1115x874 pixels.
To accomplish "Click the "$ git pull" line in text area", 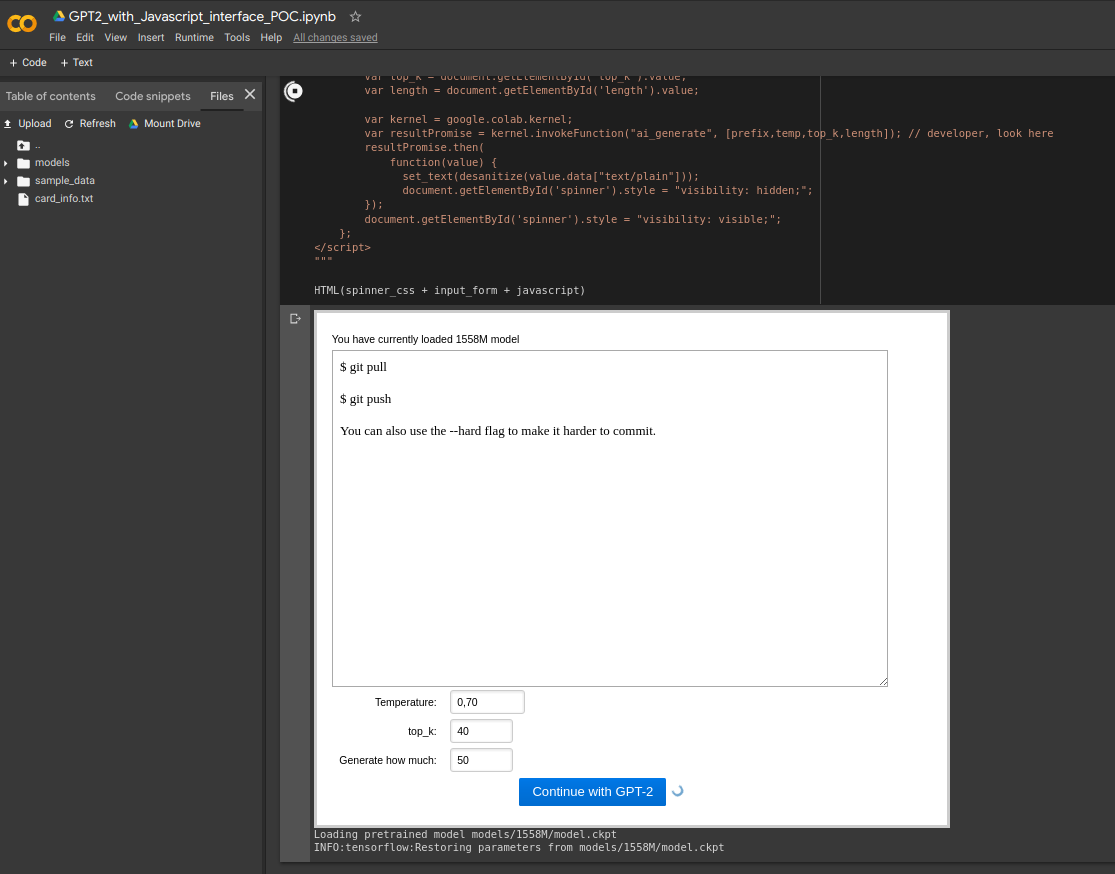I will click(363, 367).
